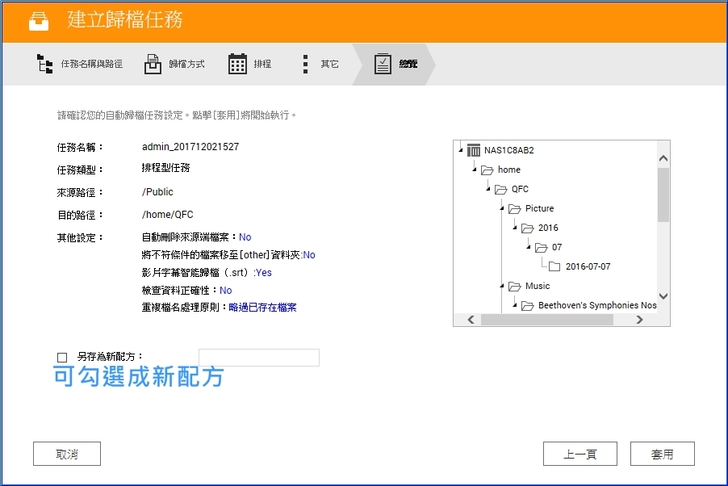Click the Beethoven's Symphonies folder icon

(527, 306)
